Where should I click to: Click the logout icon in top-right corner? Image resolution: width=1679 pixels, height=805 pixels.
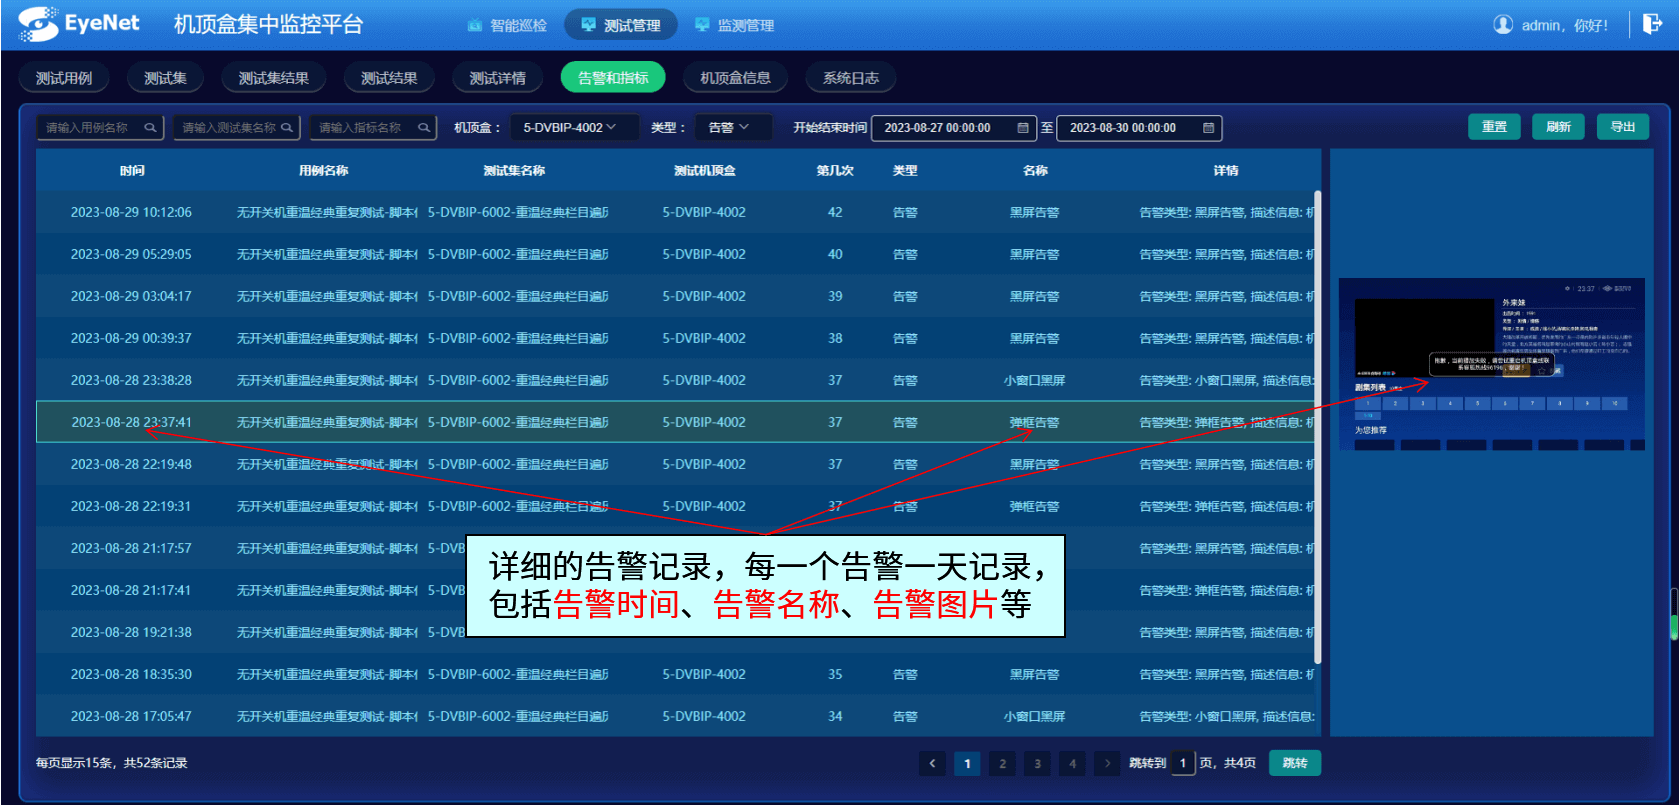1652,24
